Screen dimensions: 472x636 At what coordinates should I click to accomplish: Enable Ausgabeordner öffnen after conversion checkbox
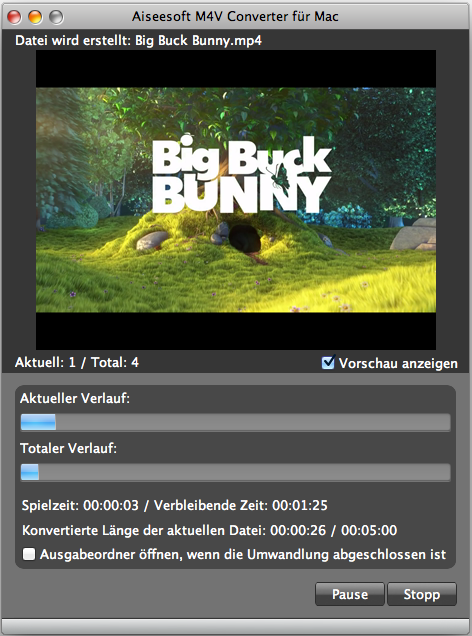coord(29,554)
